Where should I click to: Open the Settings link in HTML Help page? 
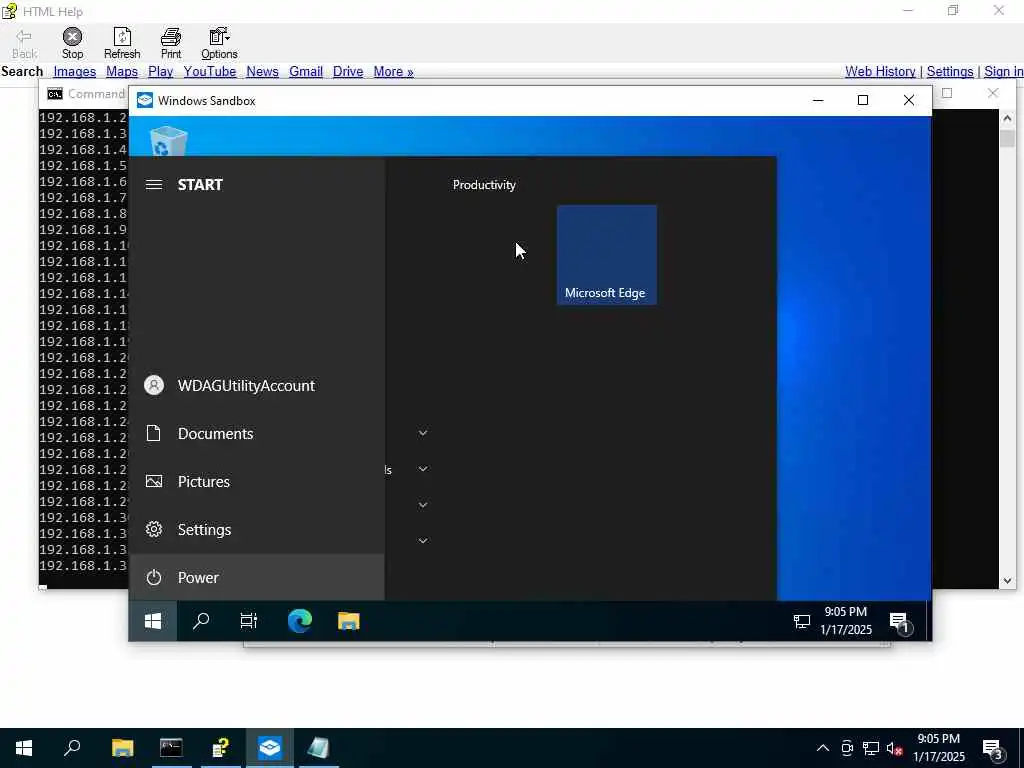click(x=950, y=71)
